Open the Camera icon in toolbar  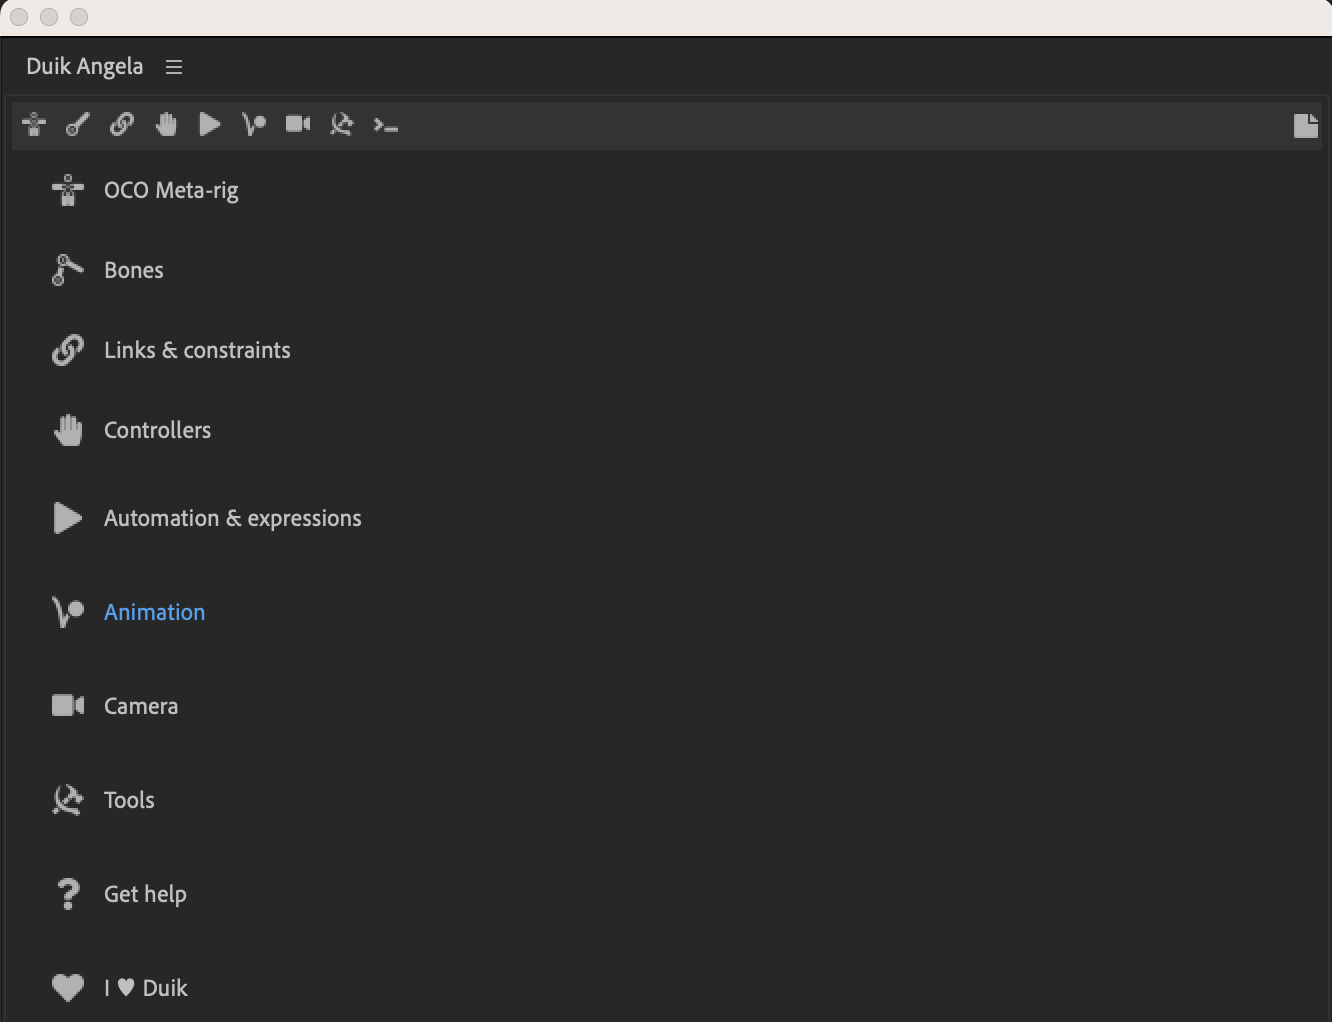pos(298,124)
